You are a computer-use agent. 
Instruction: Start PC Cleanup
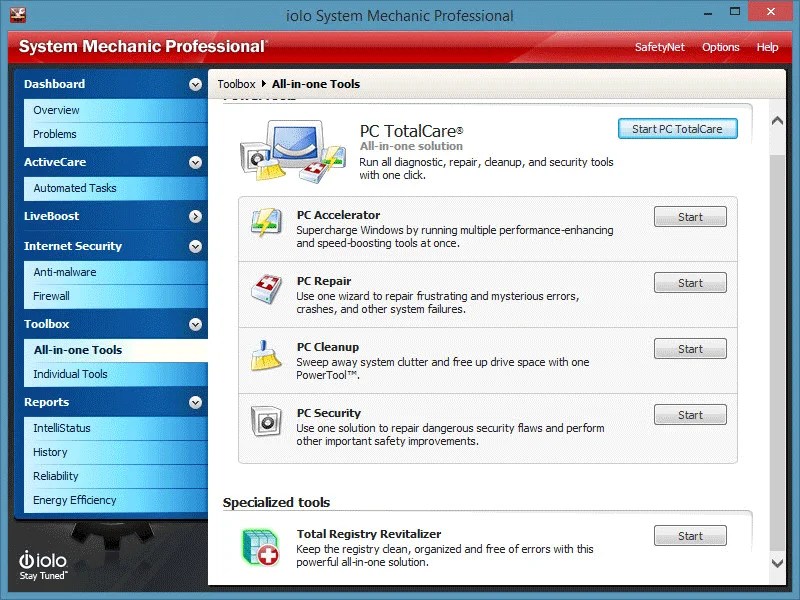point(690,349)
